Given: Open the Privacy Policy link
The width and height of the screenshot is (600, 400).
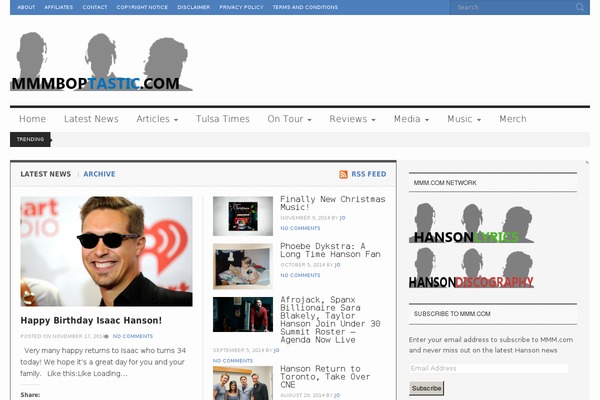Looking at the screenshot, I should 241,7.
